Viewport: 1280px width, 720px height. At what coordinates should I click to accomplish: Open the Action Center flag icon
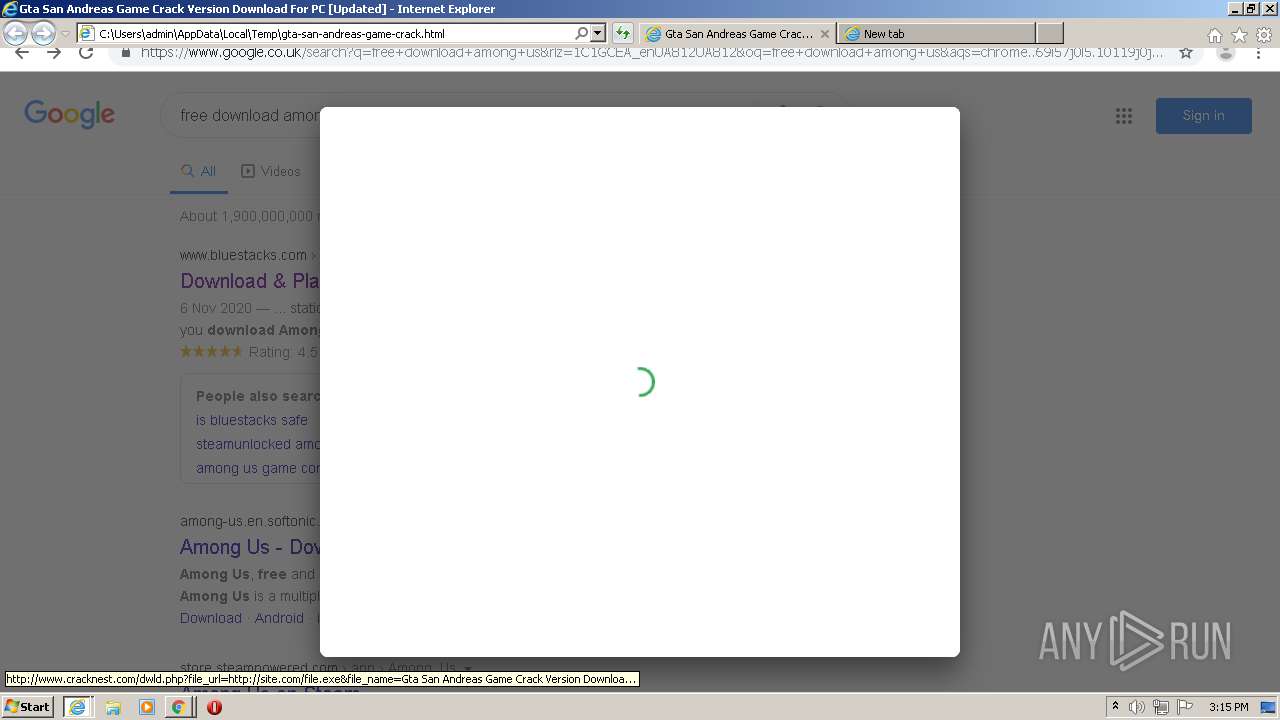(1185, 707)
